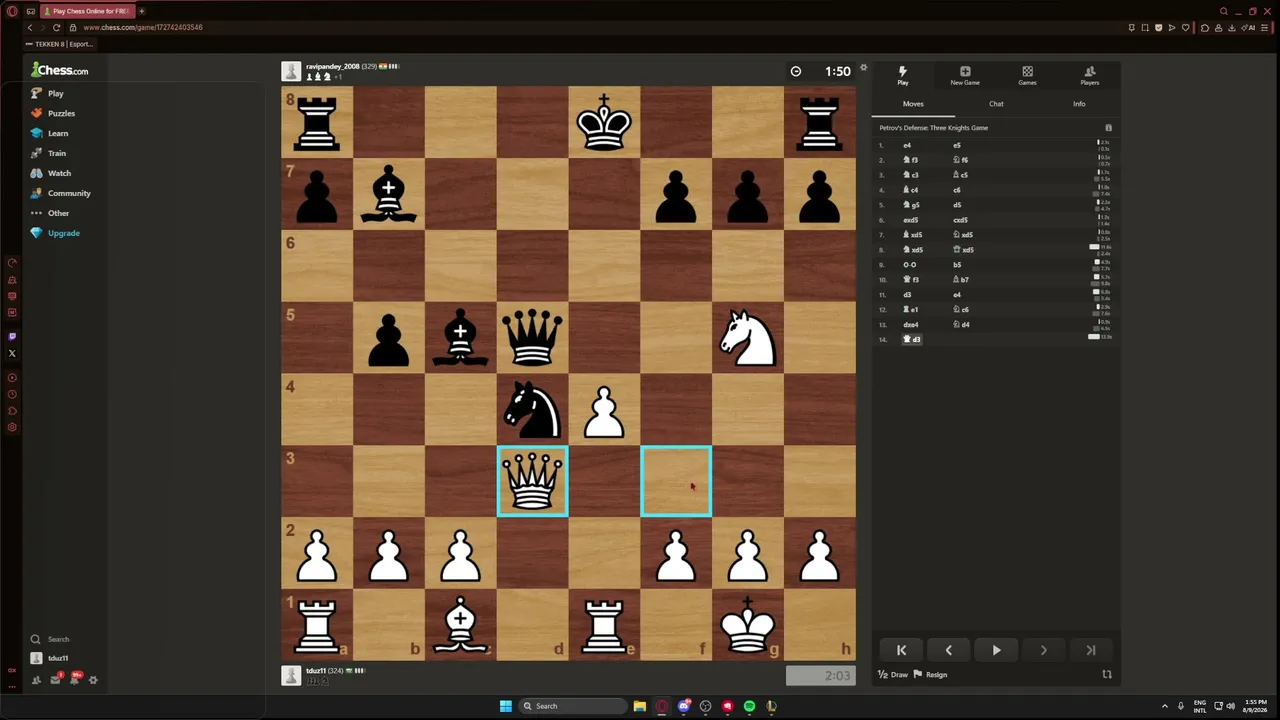Open the Windows Start menu
The width and height of the screenshot is (1280, 720).
[506, 706]
